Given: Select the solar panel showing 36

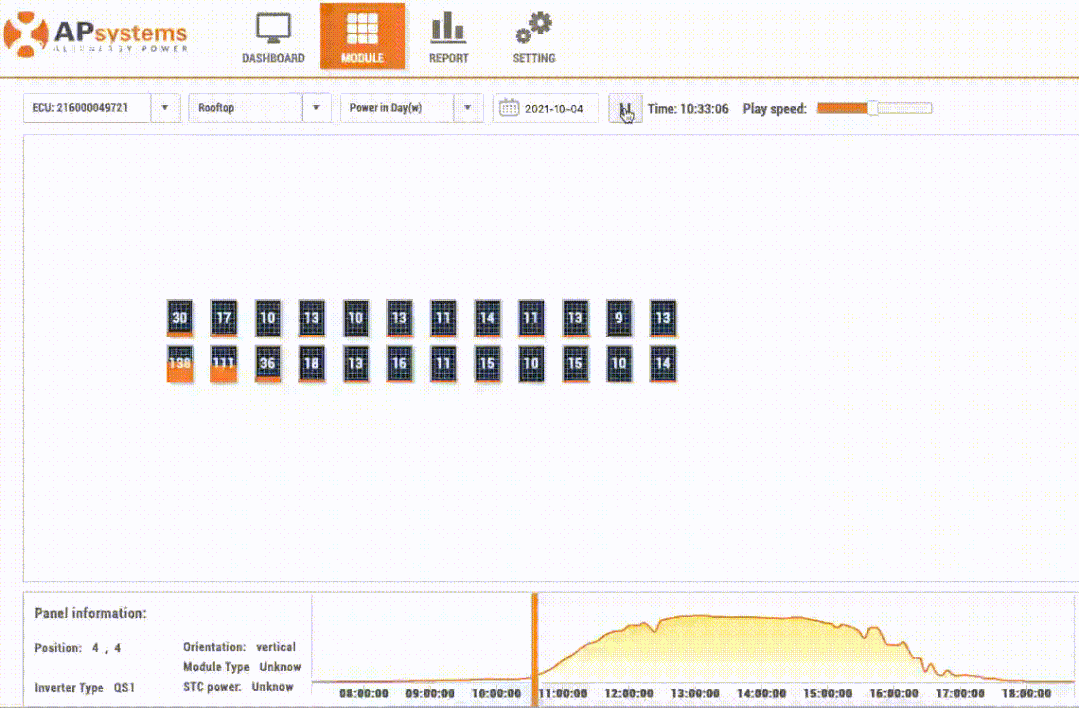Looking at the screenshot, I should pyautogui.click(x=267, y=364).
